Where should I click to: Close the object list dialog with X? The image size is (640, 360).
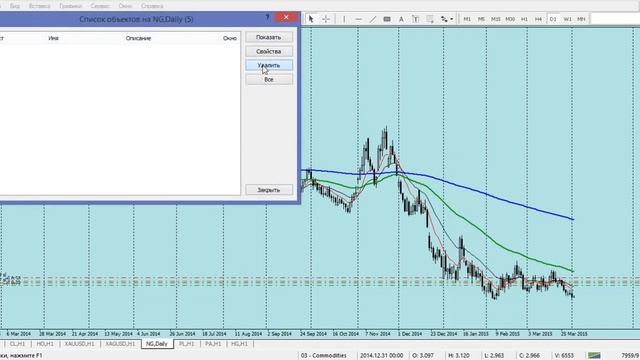[x=286, y=17]
